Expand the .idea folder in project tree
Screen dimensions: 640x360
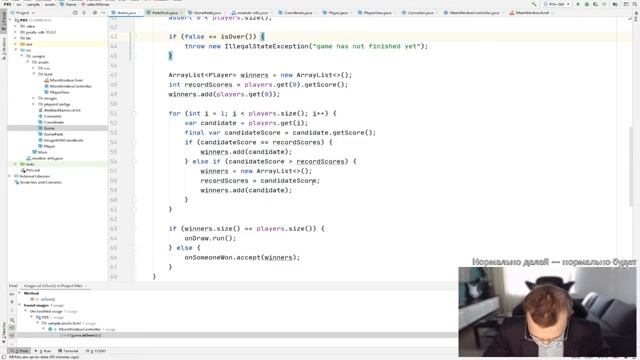(x=16, y=26)
